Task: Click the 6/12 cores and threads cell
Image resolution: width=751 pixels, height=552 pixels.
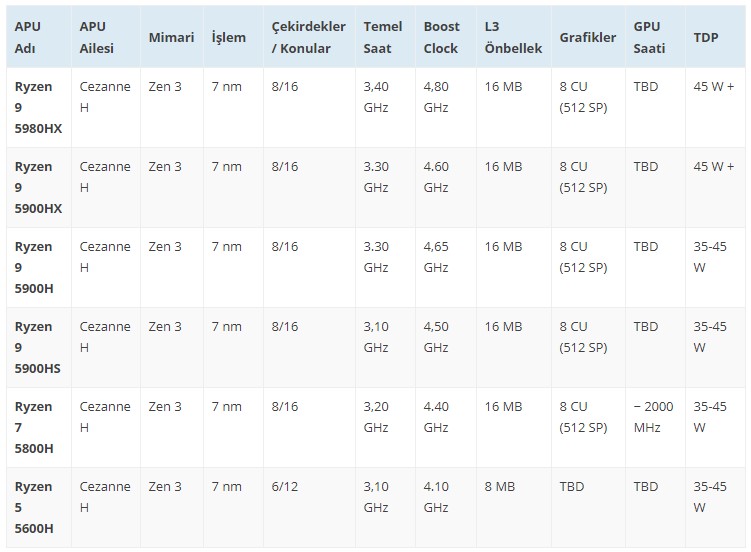Action: click(x=284, y=487)
